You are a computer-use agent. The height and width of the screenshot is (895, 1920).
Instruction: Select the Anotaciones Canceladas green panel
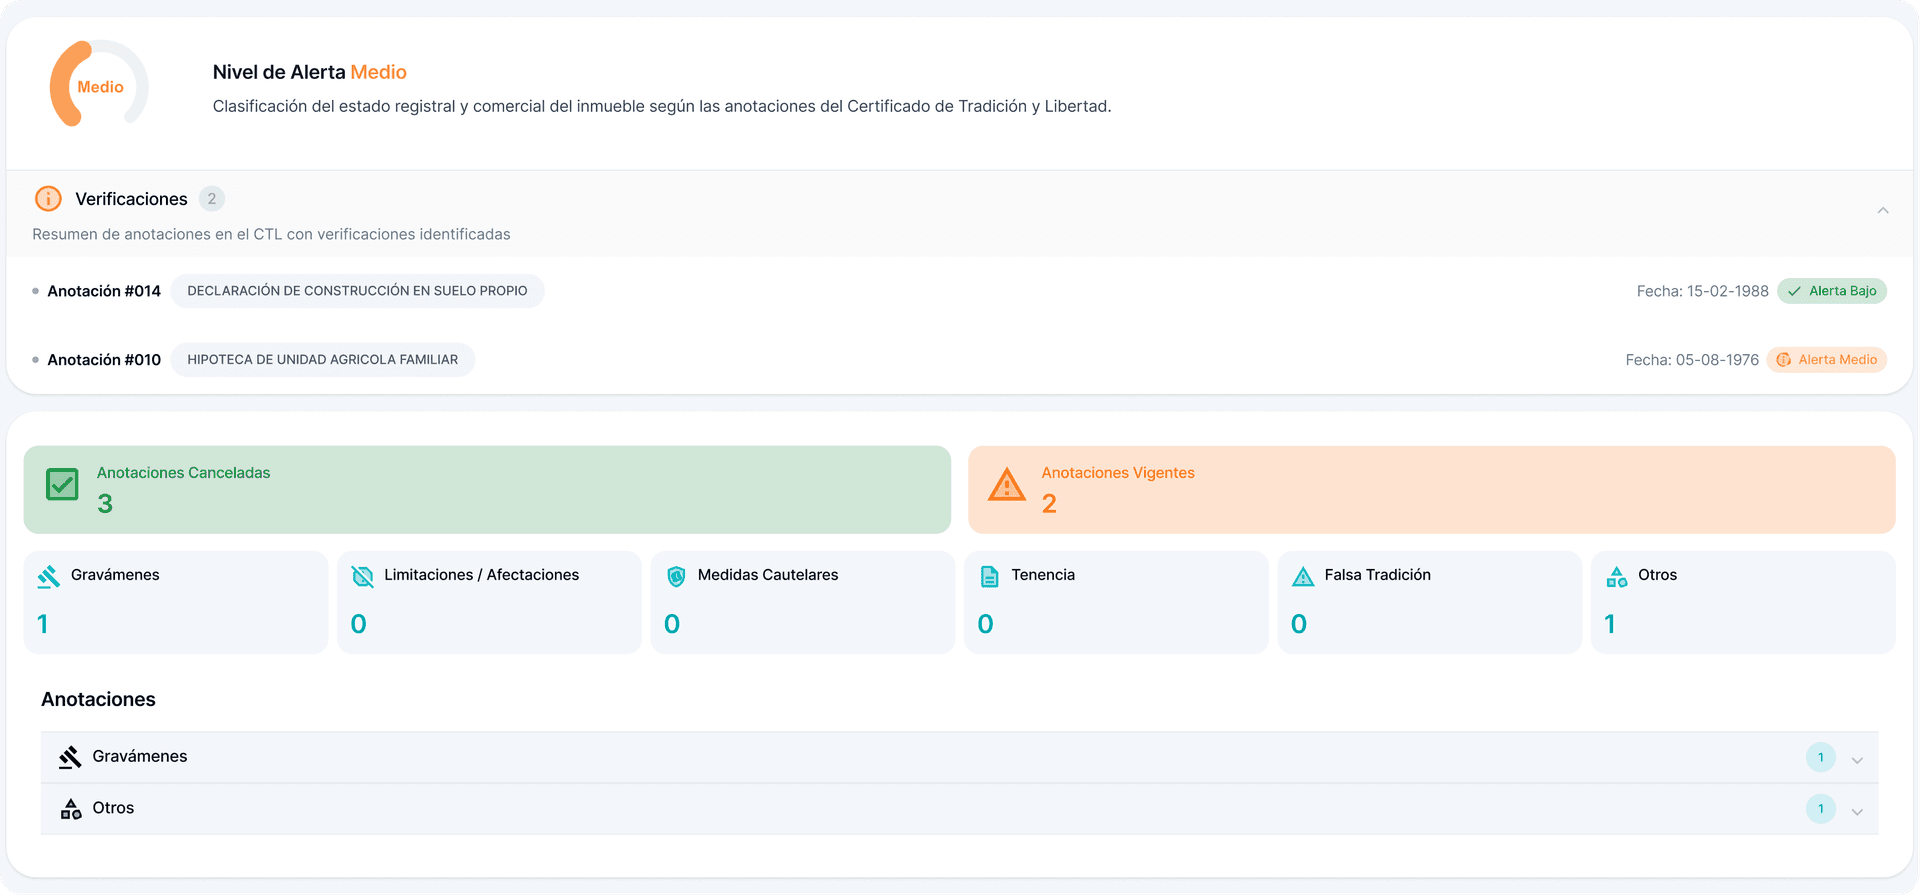coord(487,489)
